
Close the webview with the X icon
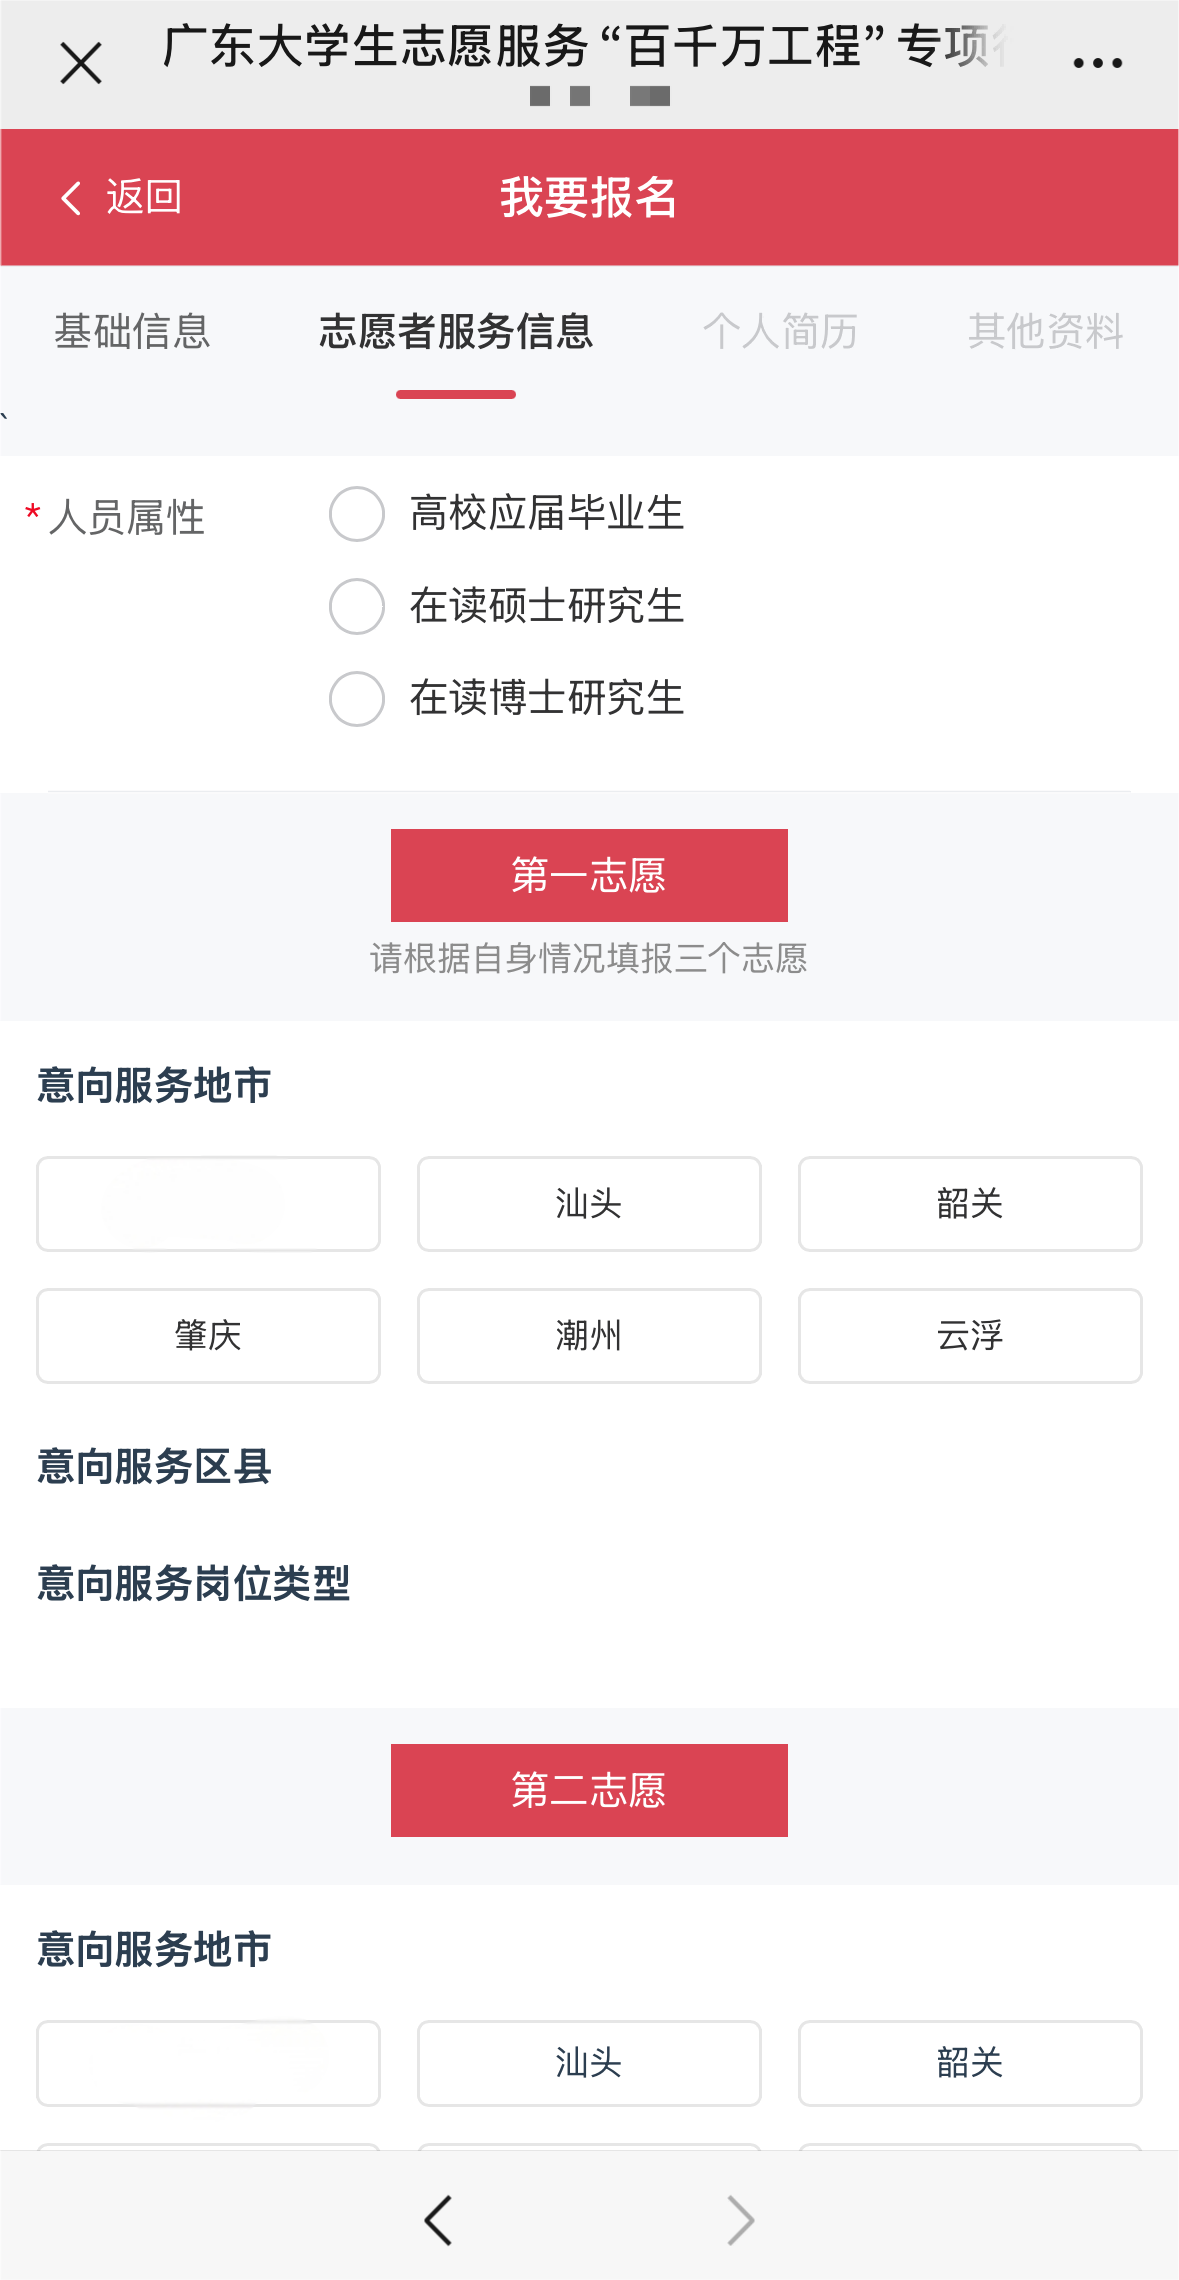tap(81, 64)
